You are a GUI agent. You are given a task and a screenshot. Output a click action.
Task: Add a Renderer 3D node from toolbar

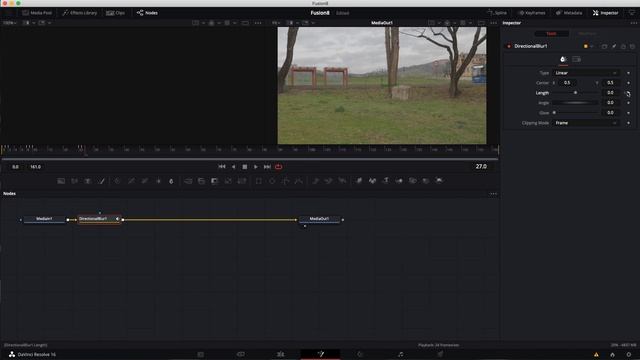439,181
